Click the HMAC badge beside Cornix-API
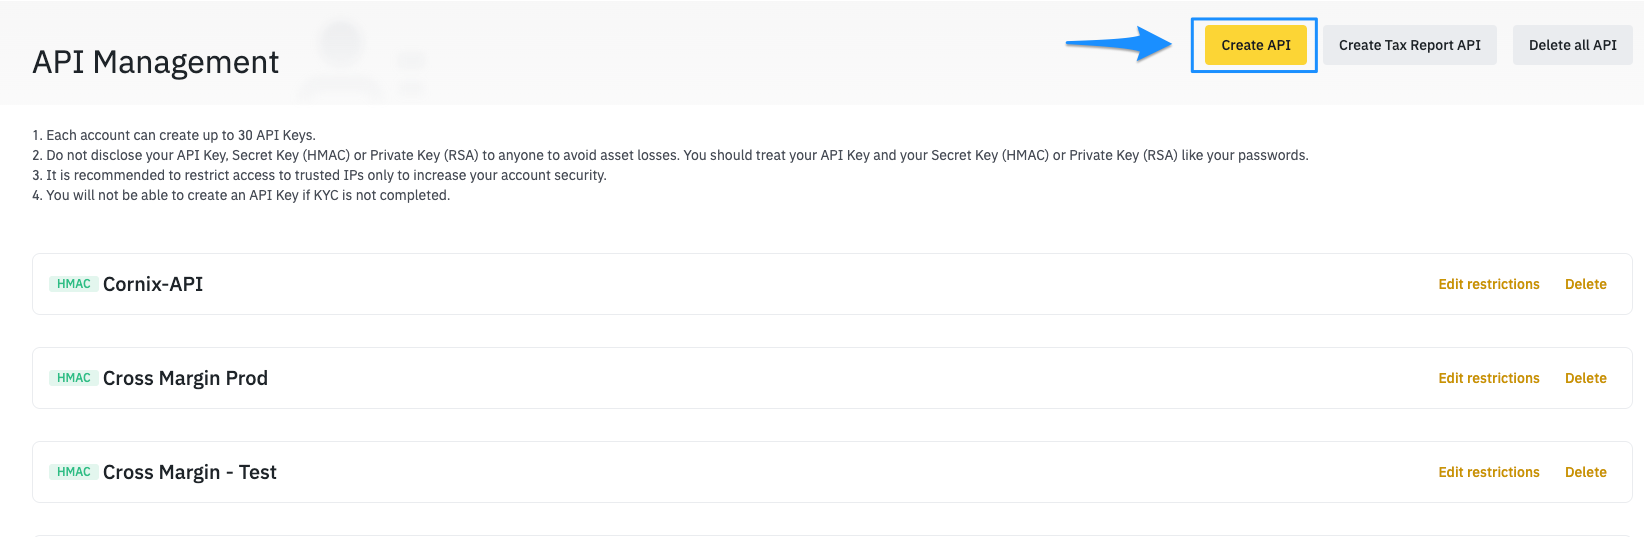This screenshot has width=1644, height=537. (x=74, y=284)
